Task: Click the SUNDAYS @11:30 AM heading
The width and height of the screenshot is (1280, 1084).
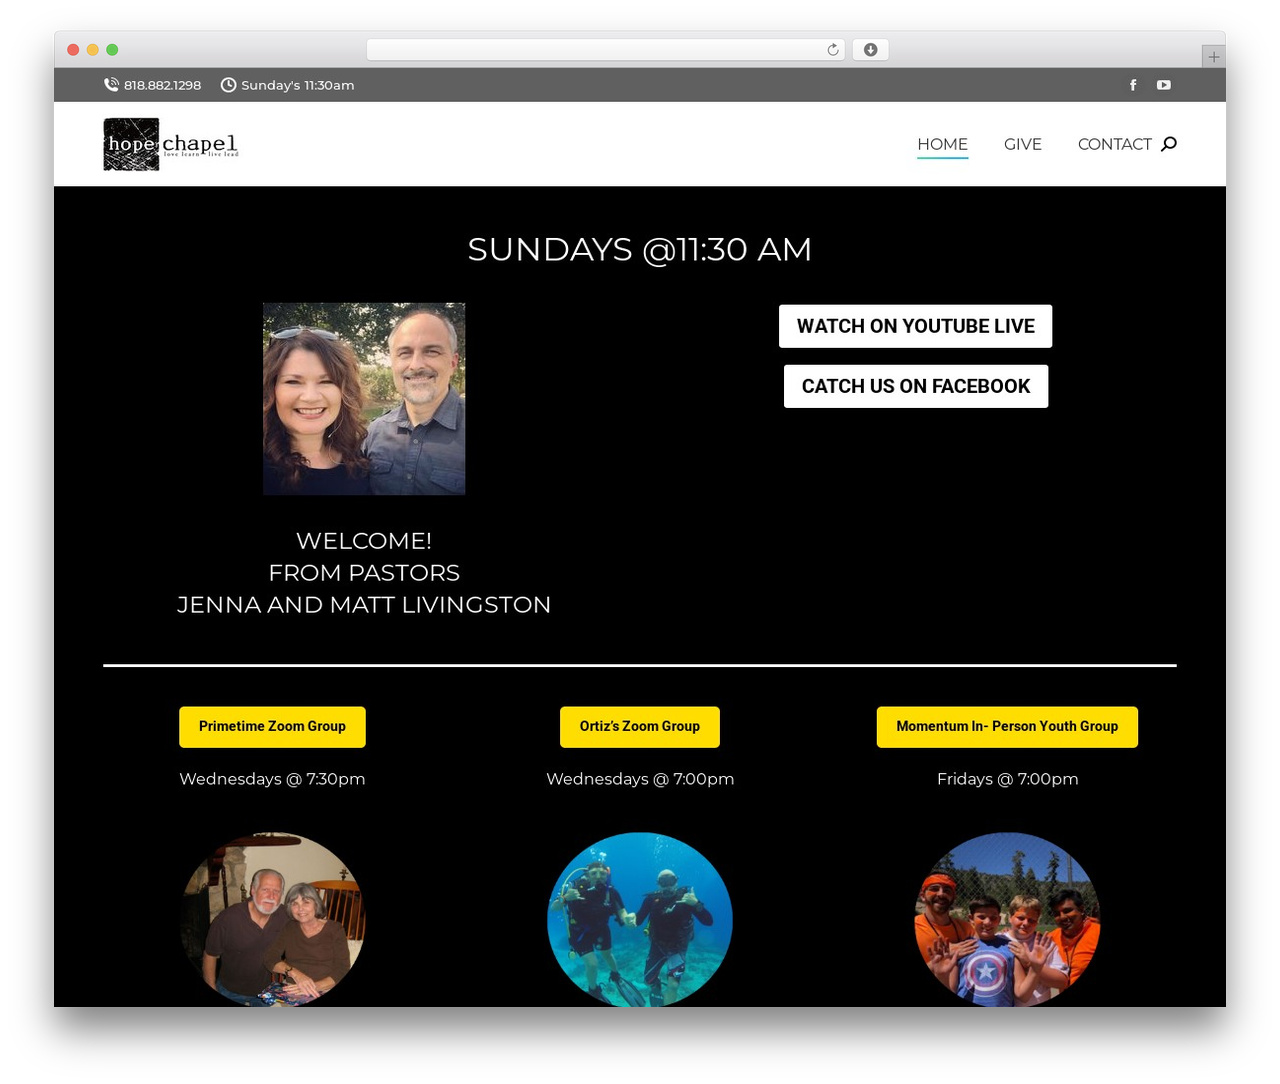Action: point(640,249)
